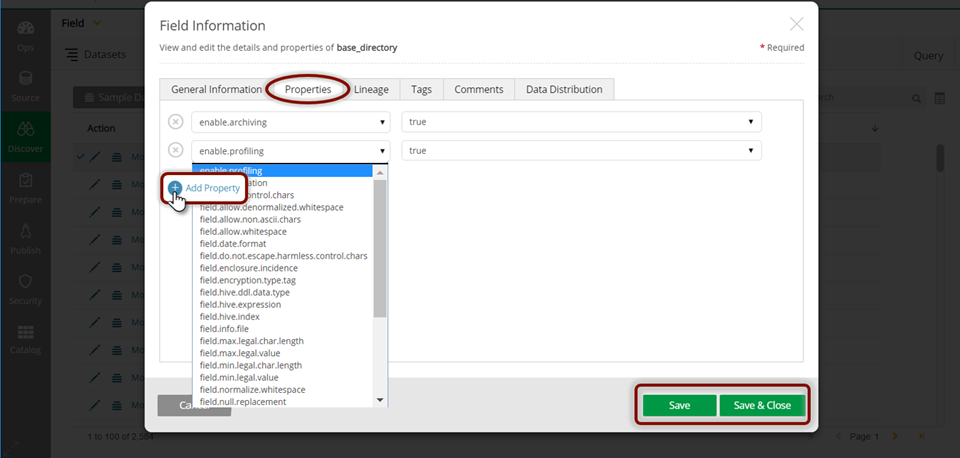960x458 pixels.
Task: Remove the enable.profiling property row
Action: [x=175, y=151]
